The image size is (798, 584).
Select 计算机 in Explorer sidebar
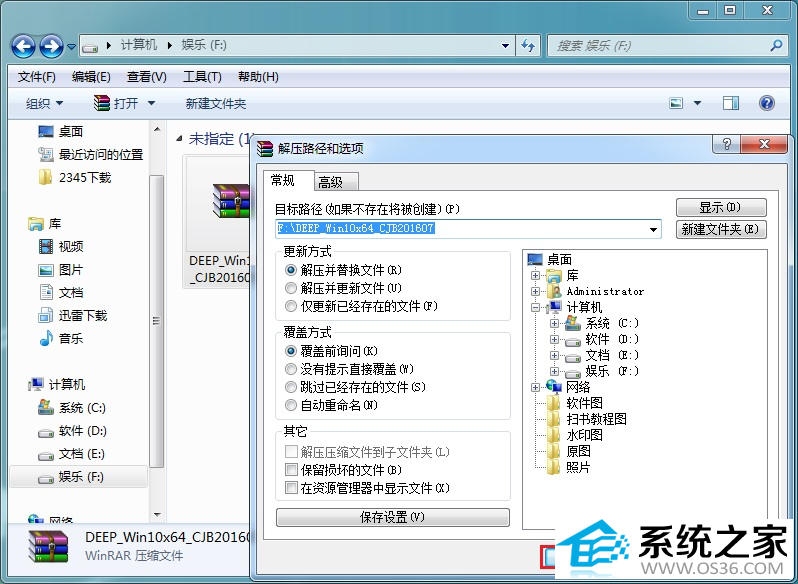57,385
